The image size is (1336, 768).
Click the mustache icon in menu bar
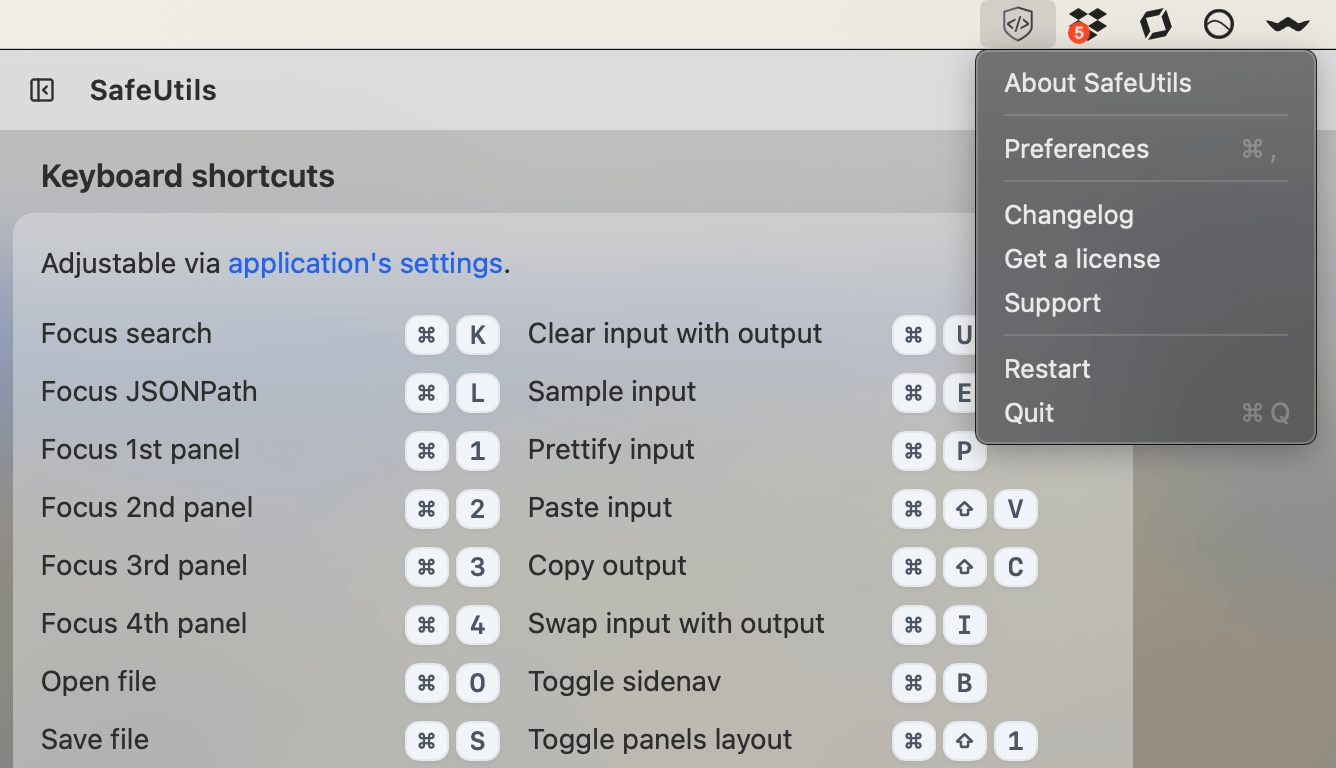pos(1287,24)
